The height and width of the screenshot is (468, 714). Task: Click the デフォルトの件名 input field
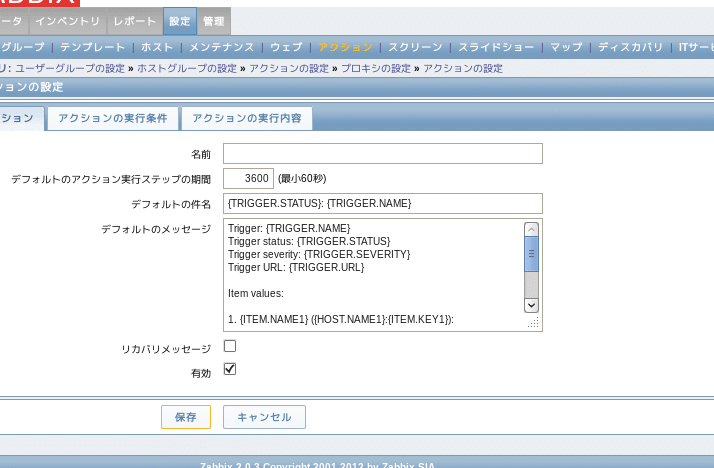[382, 203]
